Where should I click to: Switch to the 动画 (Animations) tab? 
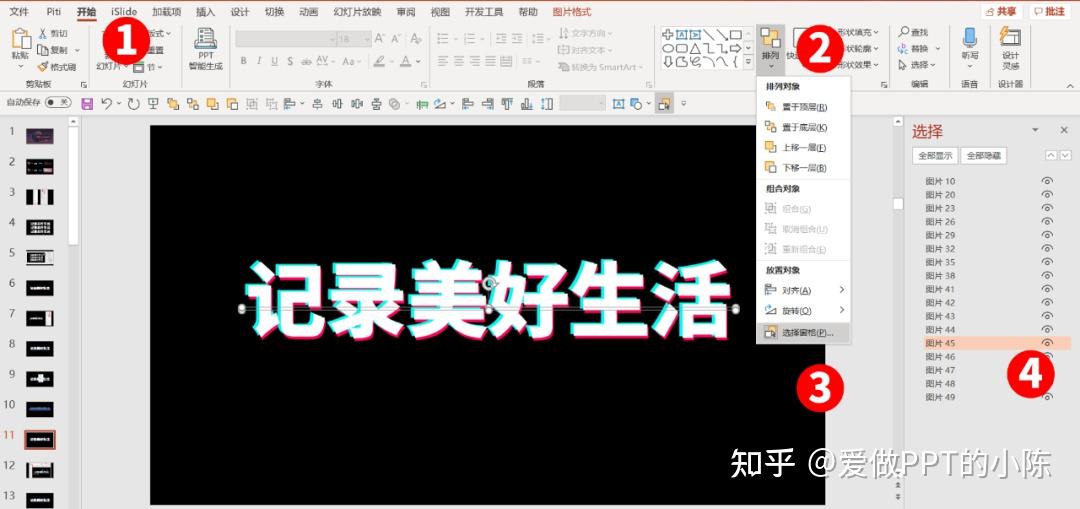(x=309, y=12)
